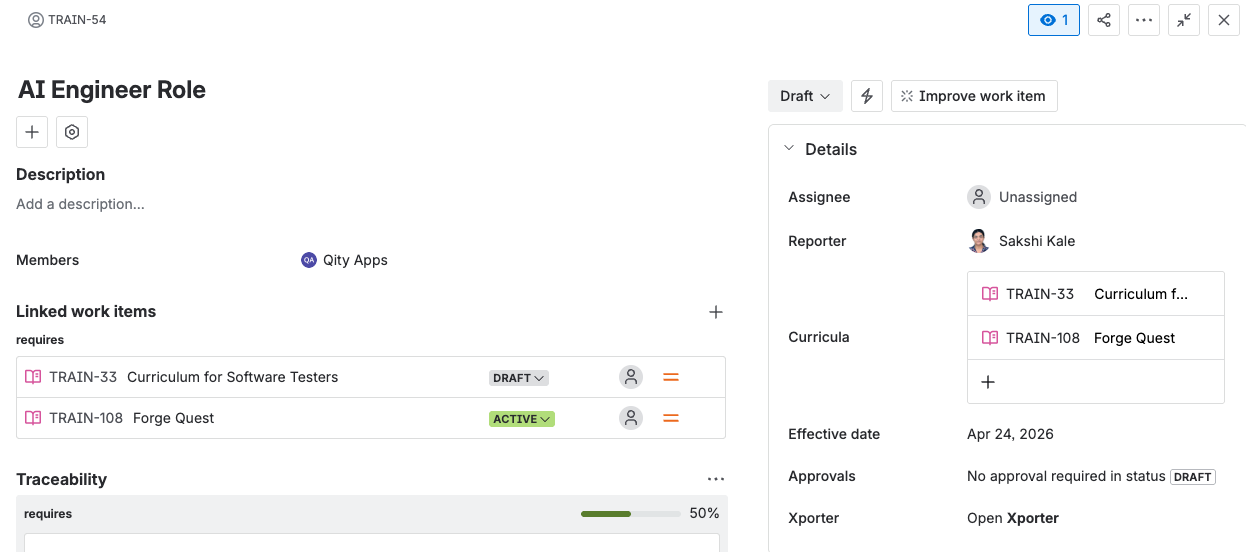Open the three-dot more actions menu
Image resolution: width=1246 pixels, height=552 pixels.
[x=1144, y=20]
